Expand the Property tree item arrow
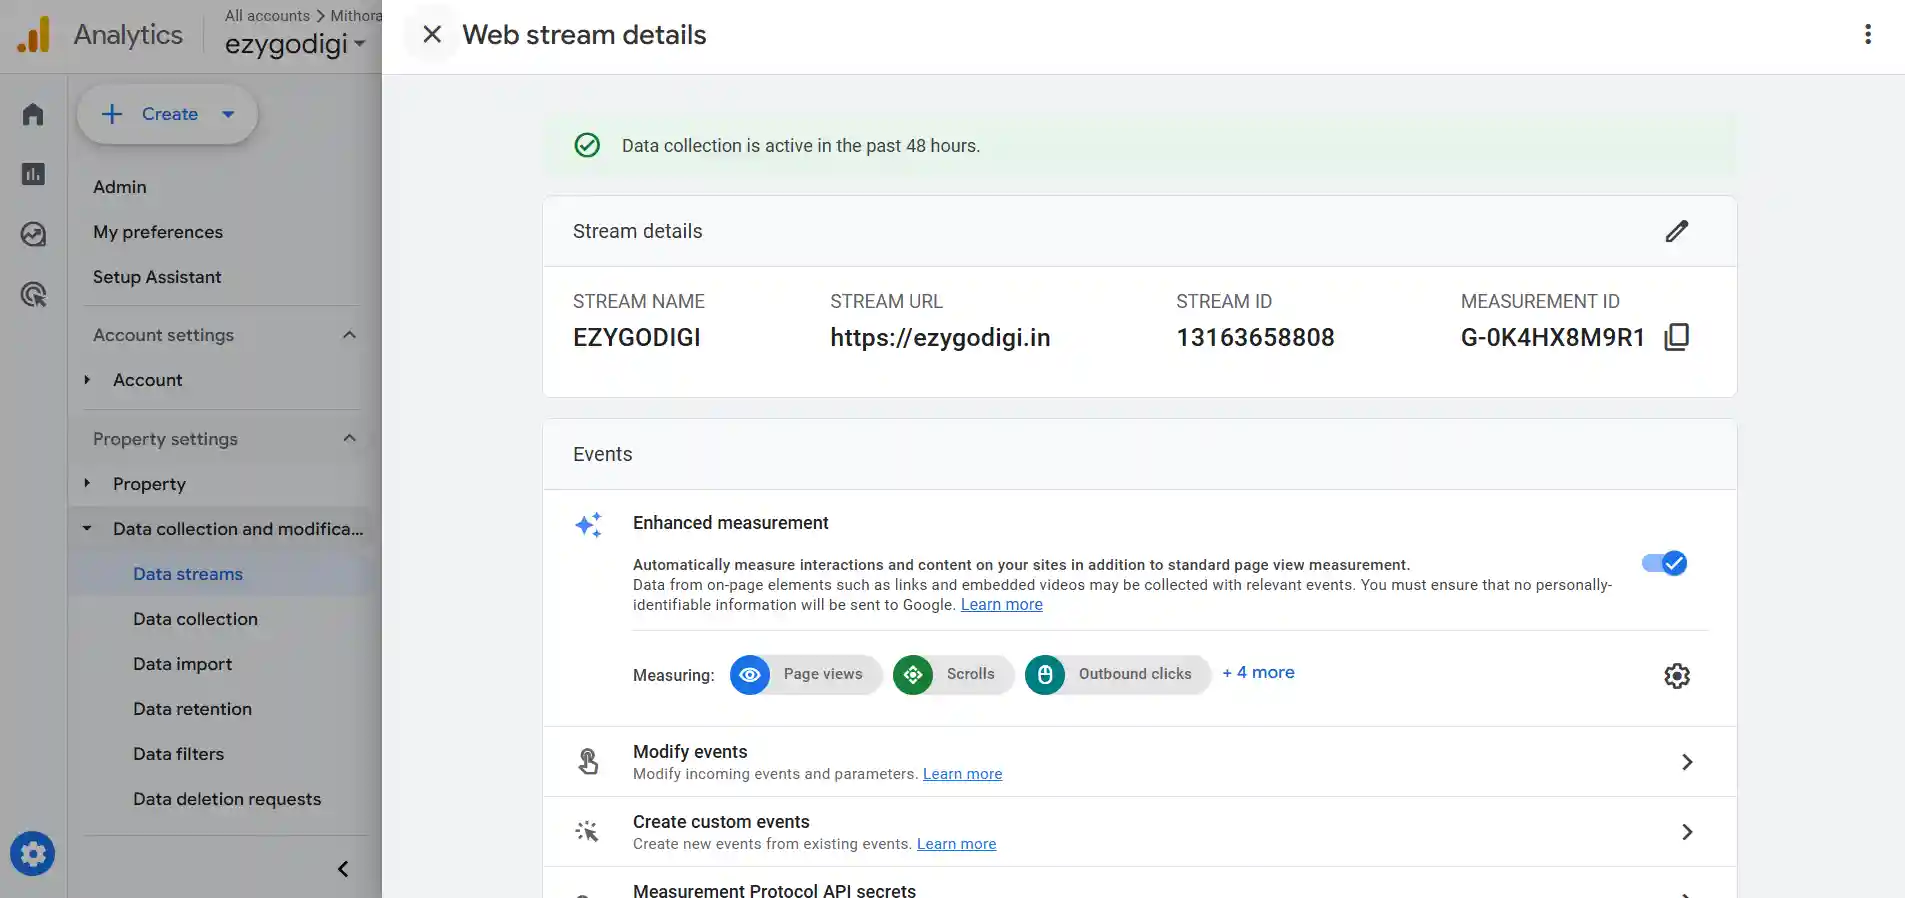Screen dimensions: 1905x898 point(87,483)
